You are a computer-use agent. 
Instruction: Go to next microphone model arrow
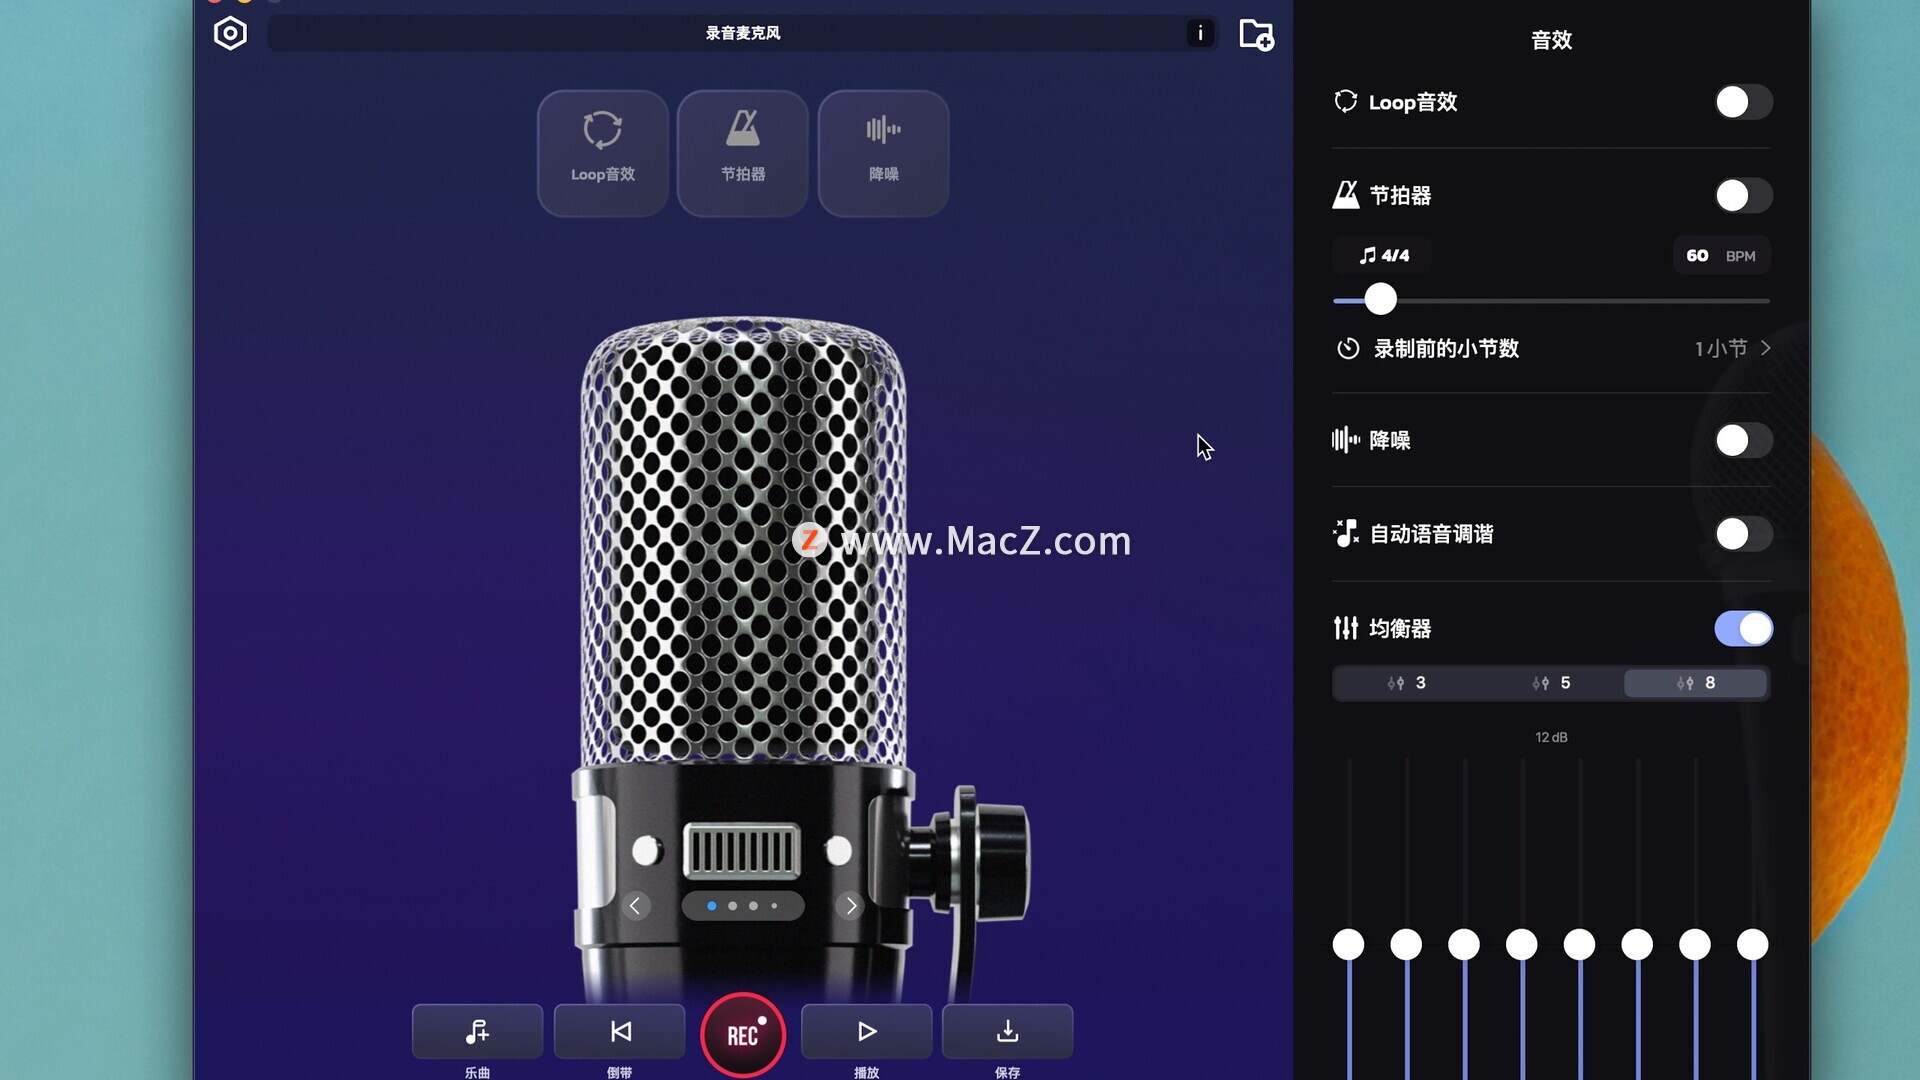tap(851, 906)
